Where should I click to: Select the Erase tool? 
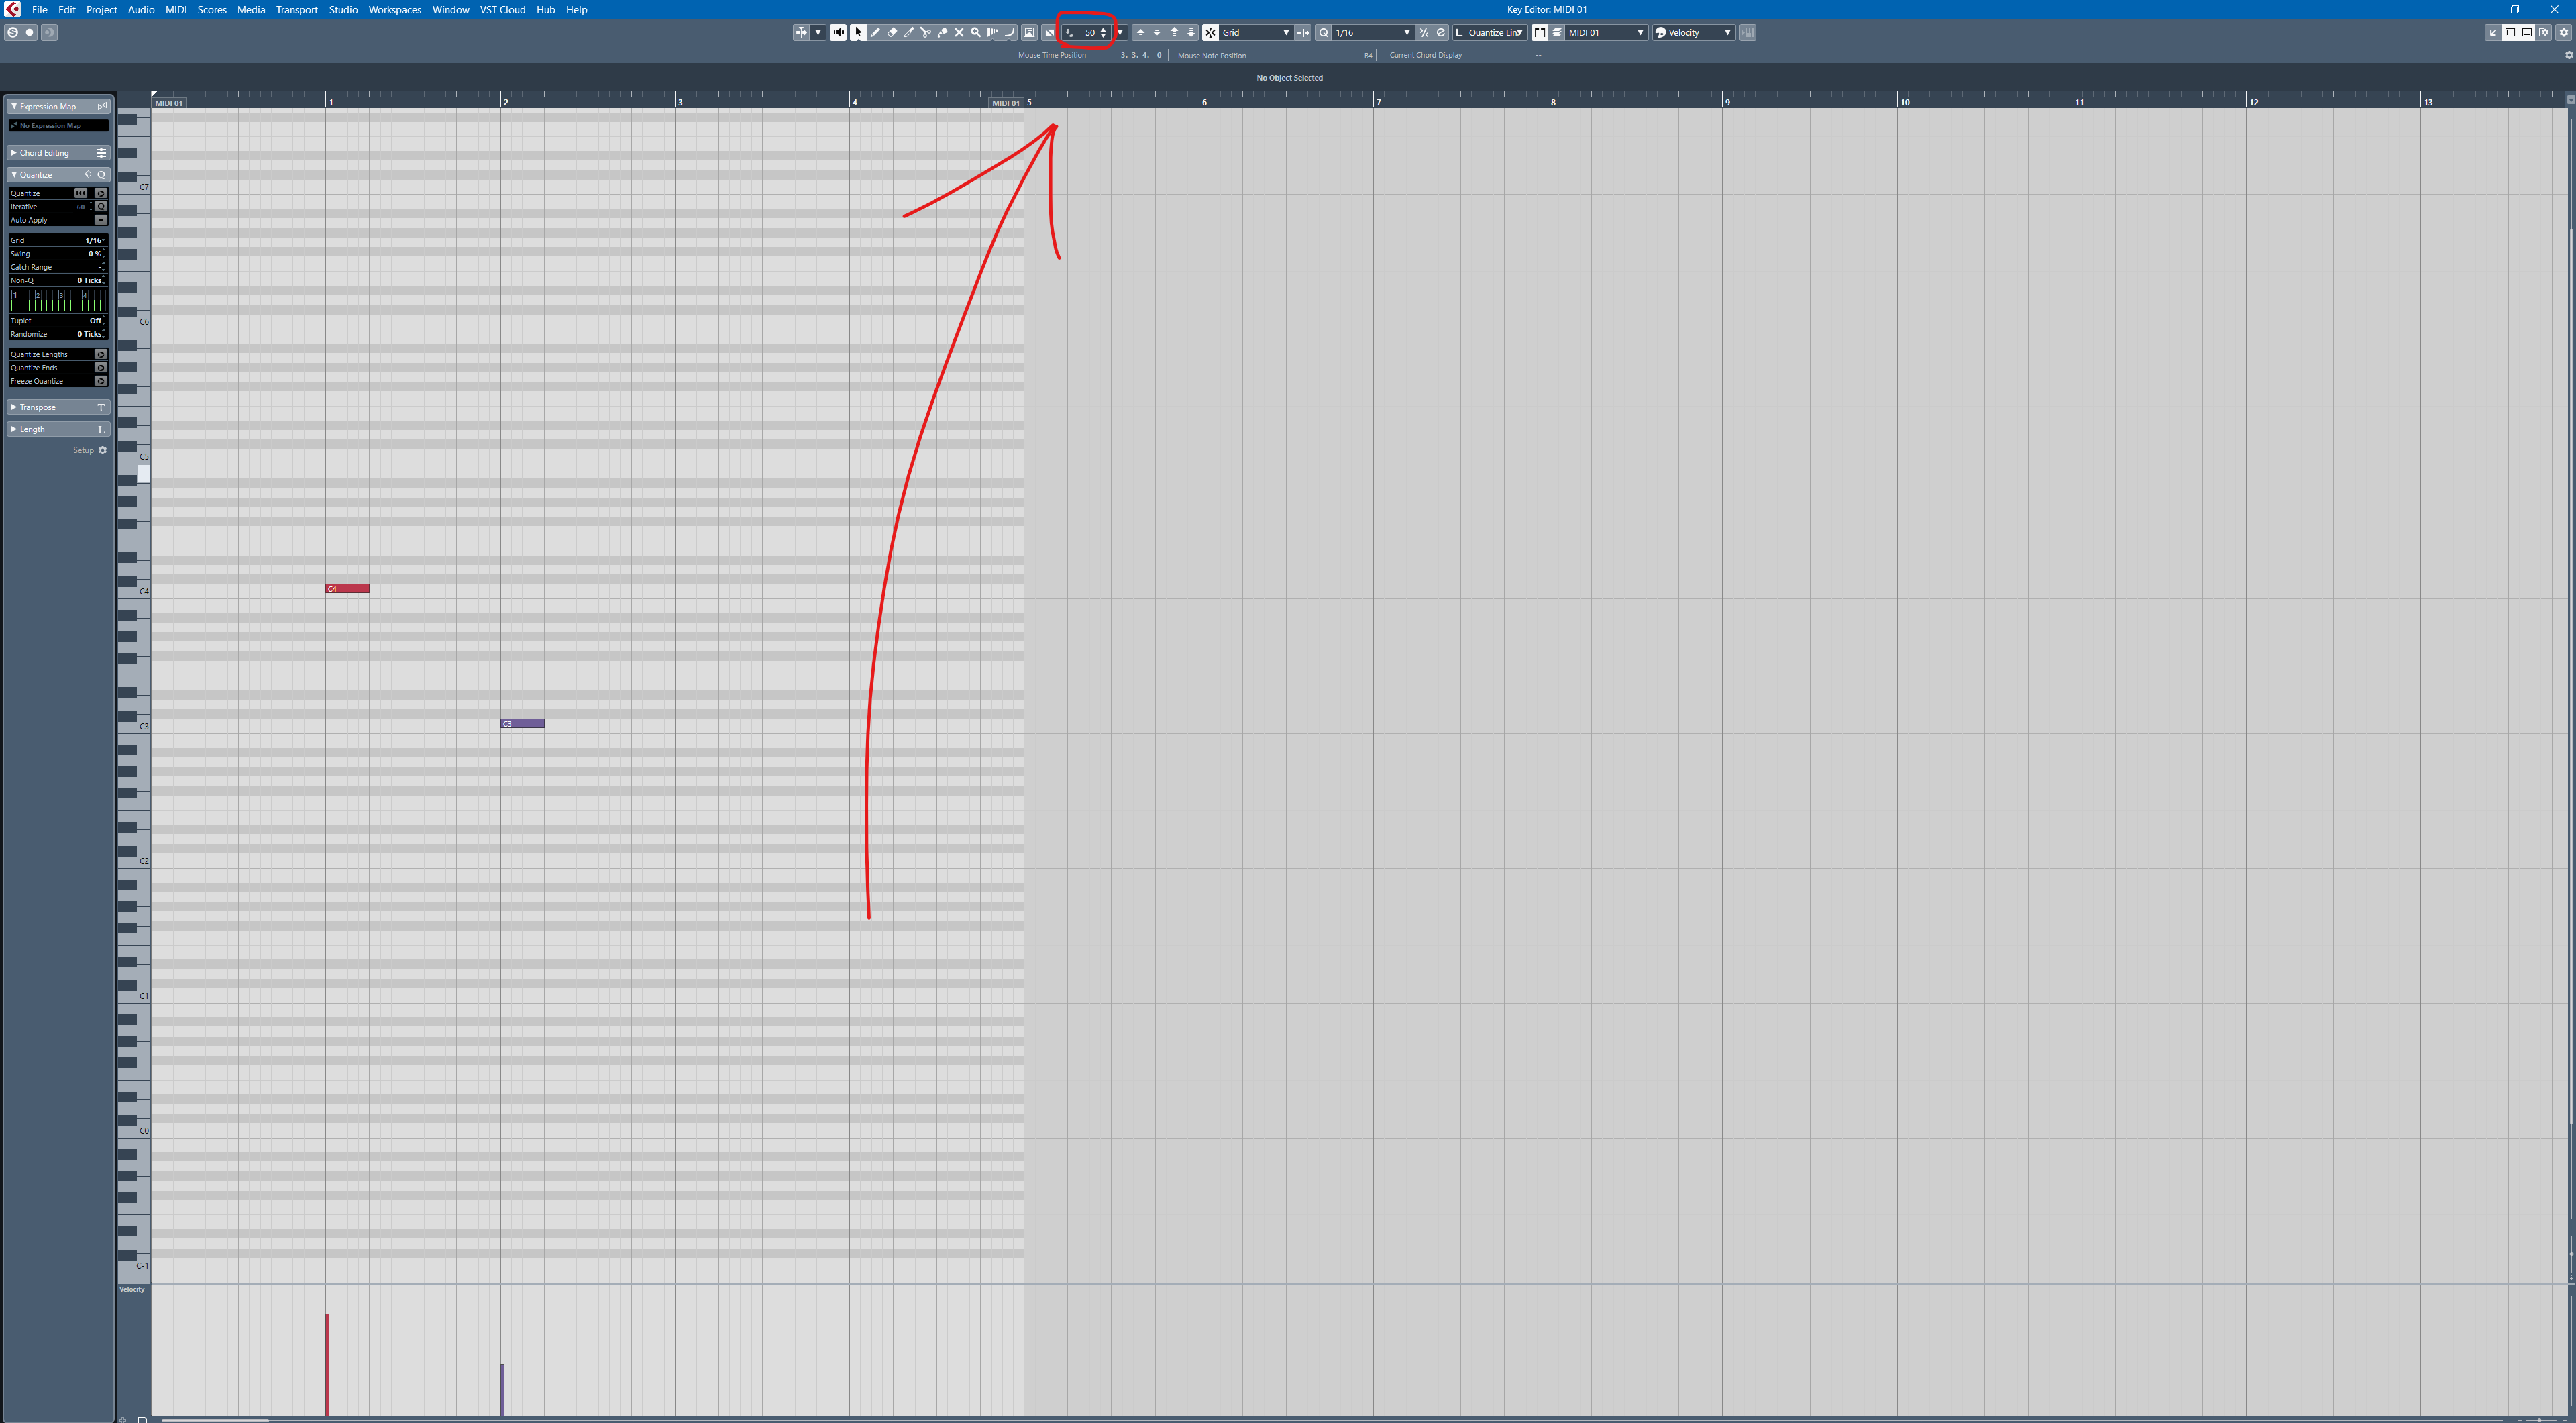tap(893, 32)
